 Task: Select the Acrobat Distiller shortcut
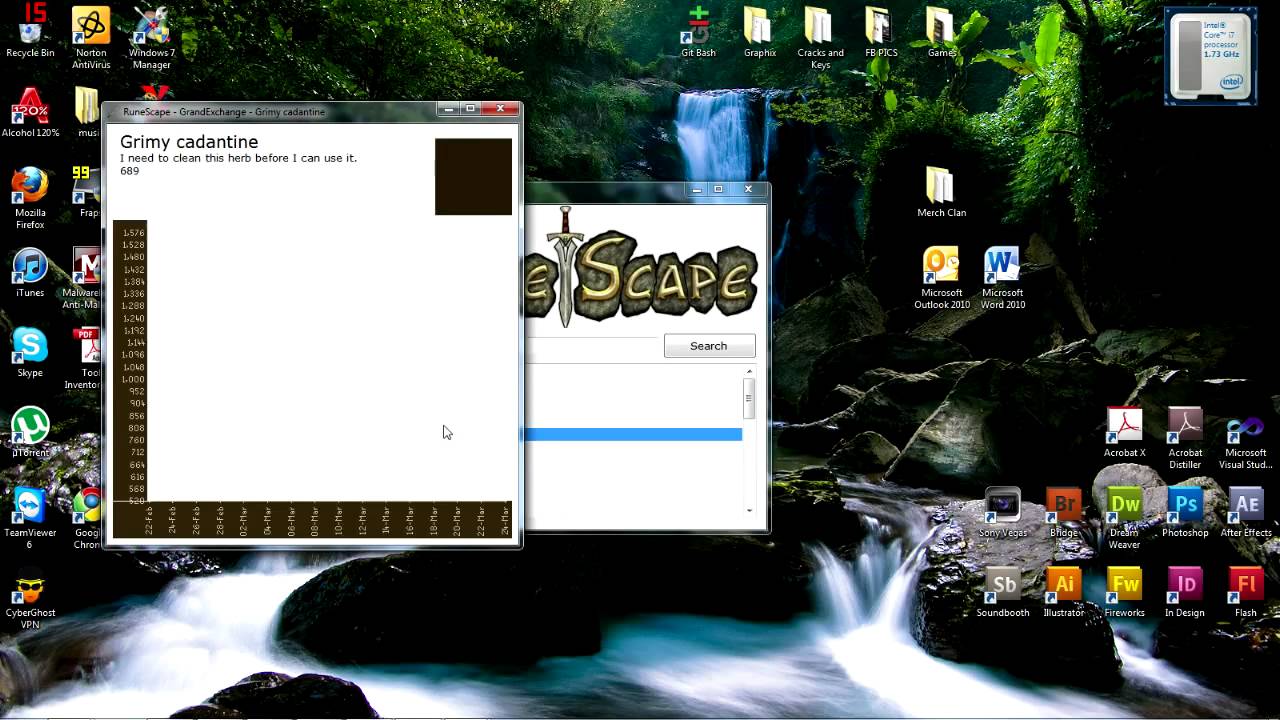[1185, 438]
